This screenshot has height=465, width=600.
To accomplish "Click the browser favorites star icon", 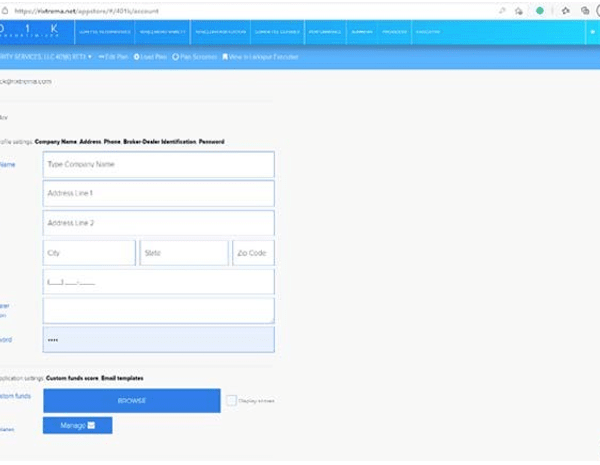I will coord(517,10).
